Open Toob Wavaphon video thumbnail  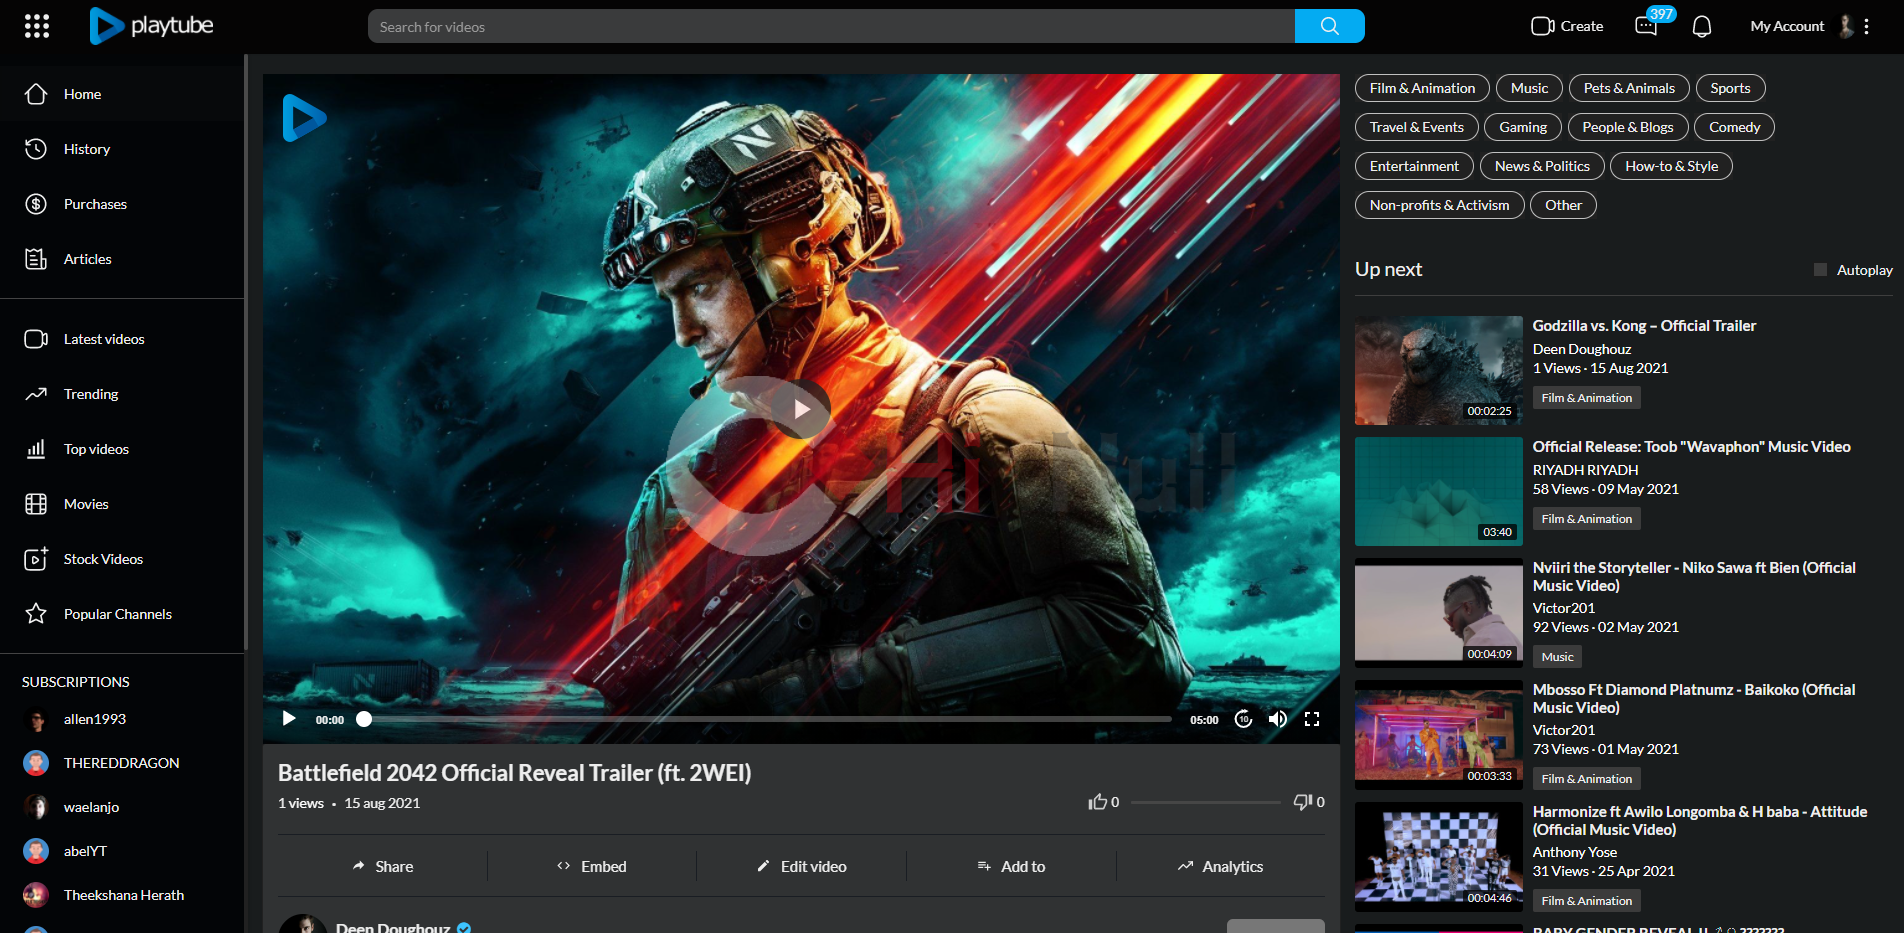pos(1439,491)
